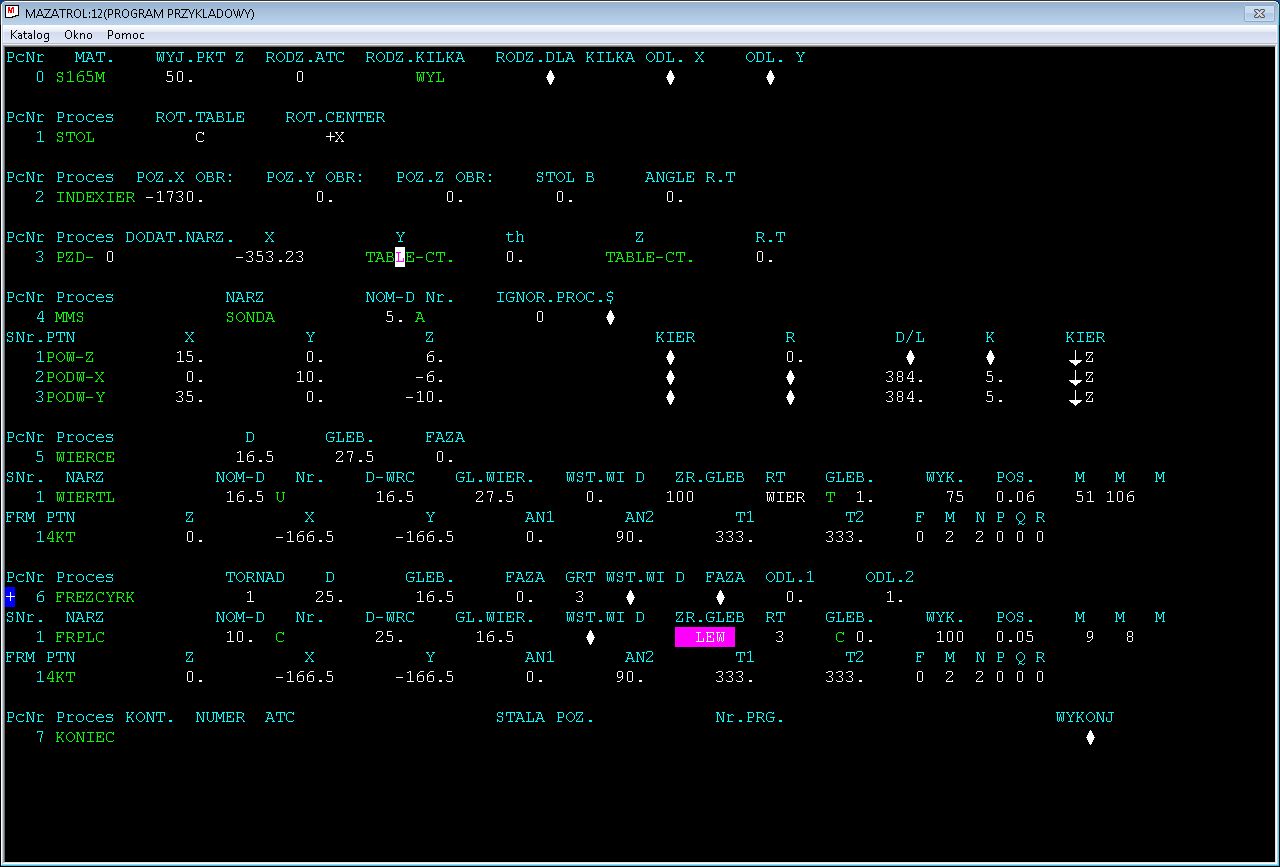Click the diamond under RODZ.DLA KILKA
This screenshot has height=867, width=1280.
point(550,77)
